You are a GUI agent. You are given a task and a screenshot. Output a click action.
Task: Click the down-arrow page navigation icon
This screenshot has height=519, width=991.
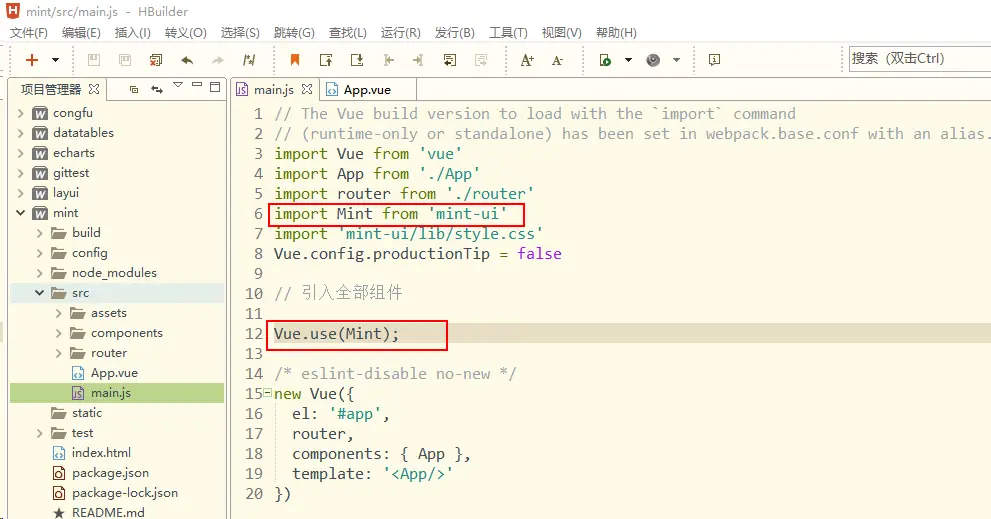[x=357, y=60]
